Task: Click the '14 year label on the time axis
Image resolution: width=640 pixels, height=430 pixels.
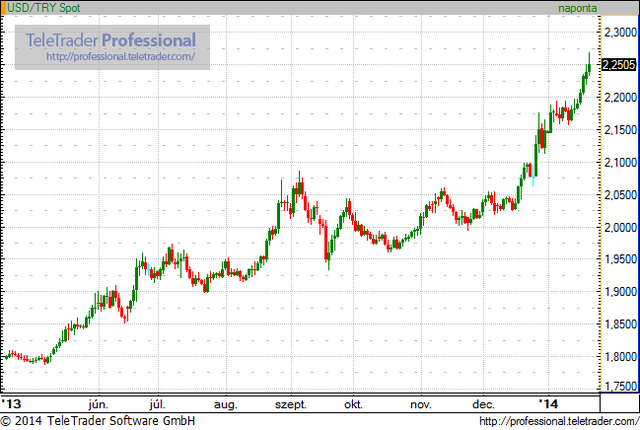Action: coord(548,404)
